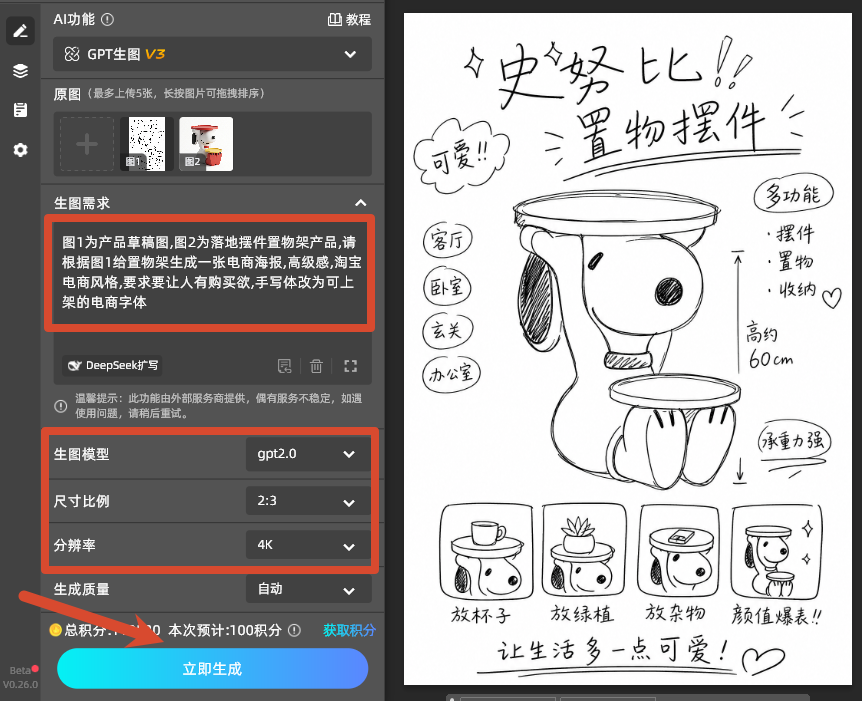Open the 生图模型 gpt2.0 dropdown
The width and height of the screenshot is (862, 701).
(x=308, y=454)
